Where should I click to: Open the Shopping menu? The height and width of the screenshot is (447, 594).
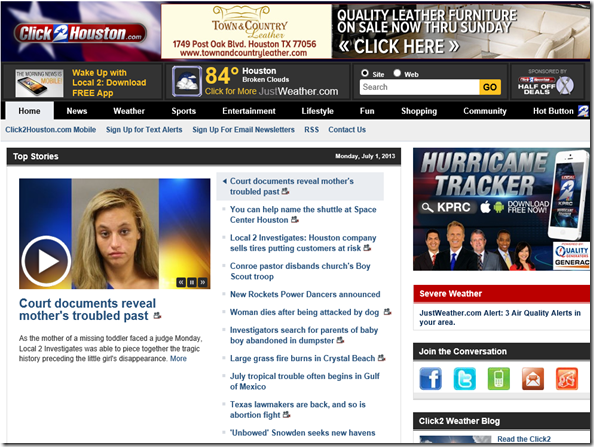419,111
